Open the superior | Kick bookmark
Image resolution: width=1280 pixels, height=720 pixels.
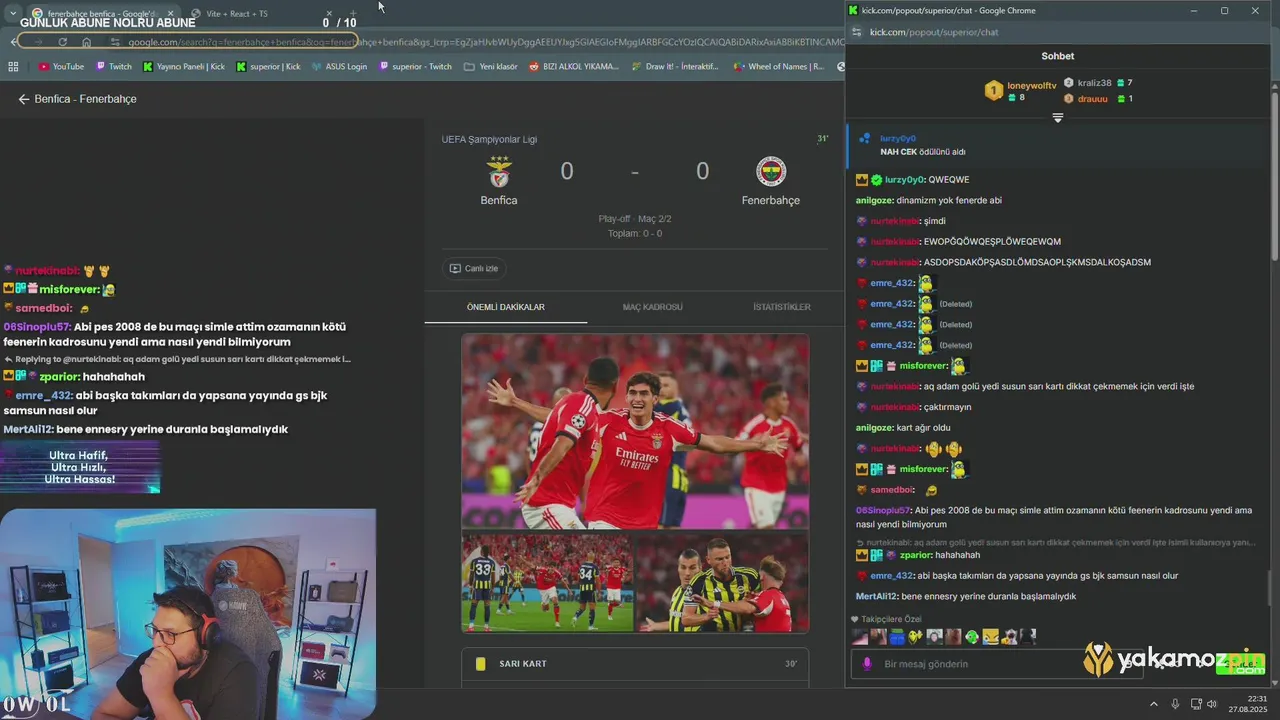[x=268, y=67]
